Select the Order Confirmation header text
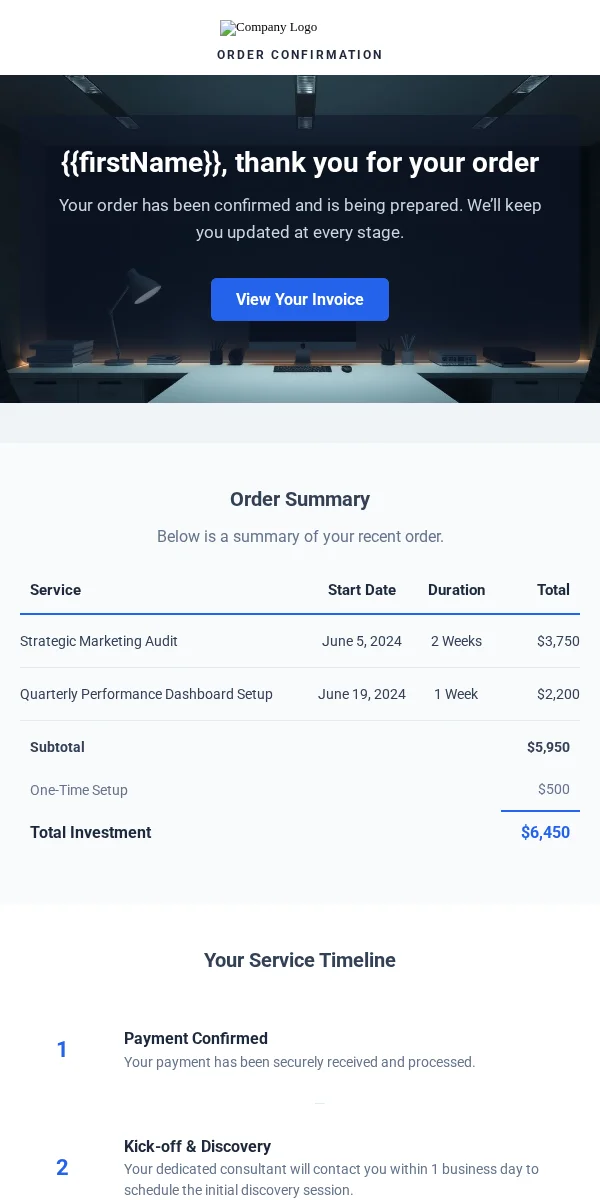Screen dimensions: 600x1200 pyautogui.click(x=300, y=55)
